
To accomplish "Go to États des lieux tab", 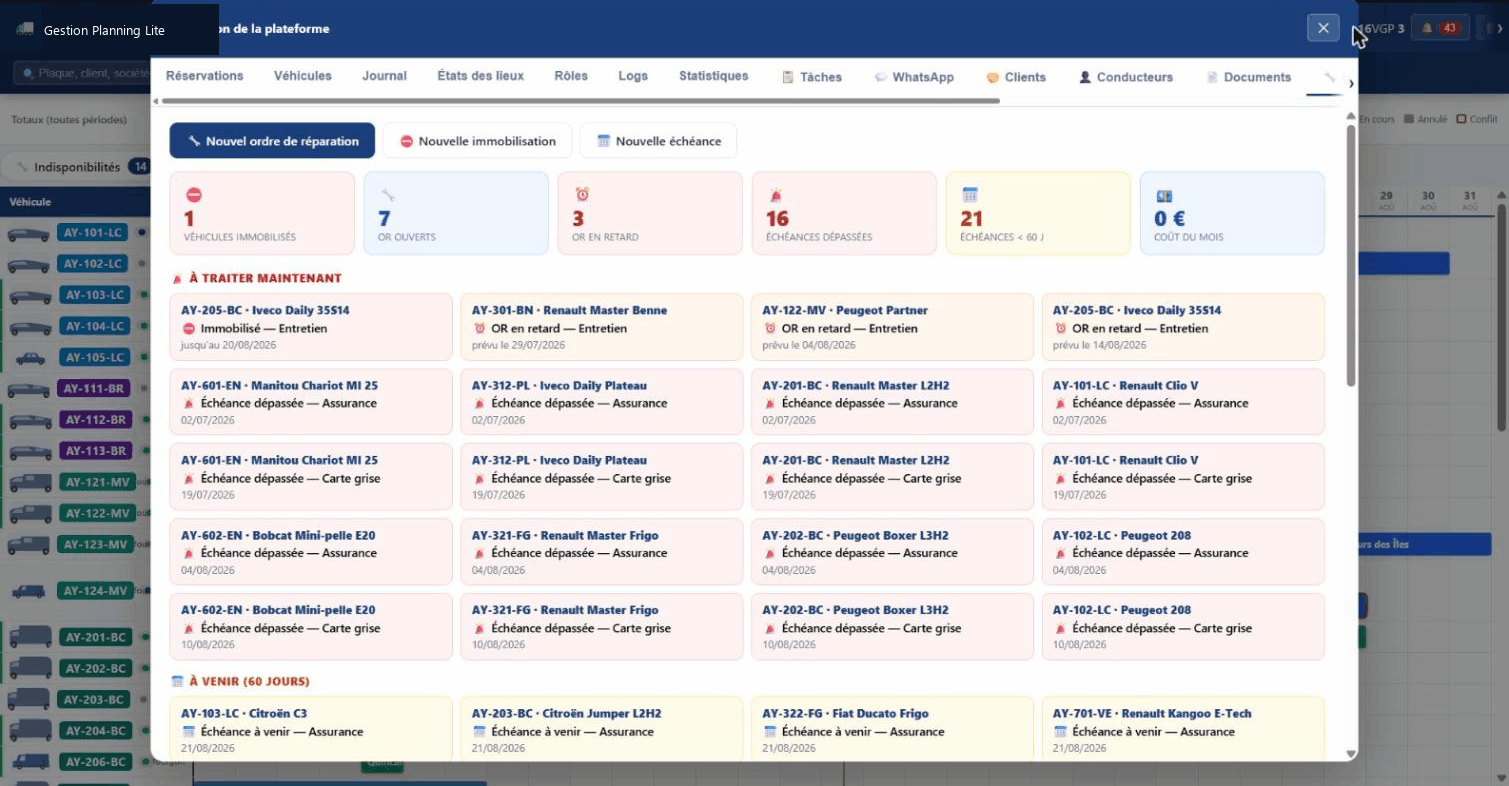I will tap(480, 76).
